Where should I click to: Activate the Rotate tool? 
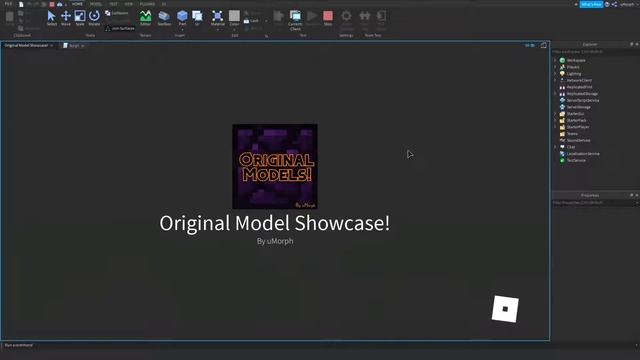click(94, 18)
